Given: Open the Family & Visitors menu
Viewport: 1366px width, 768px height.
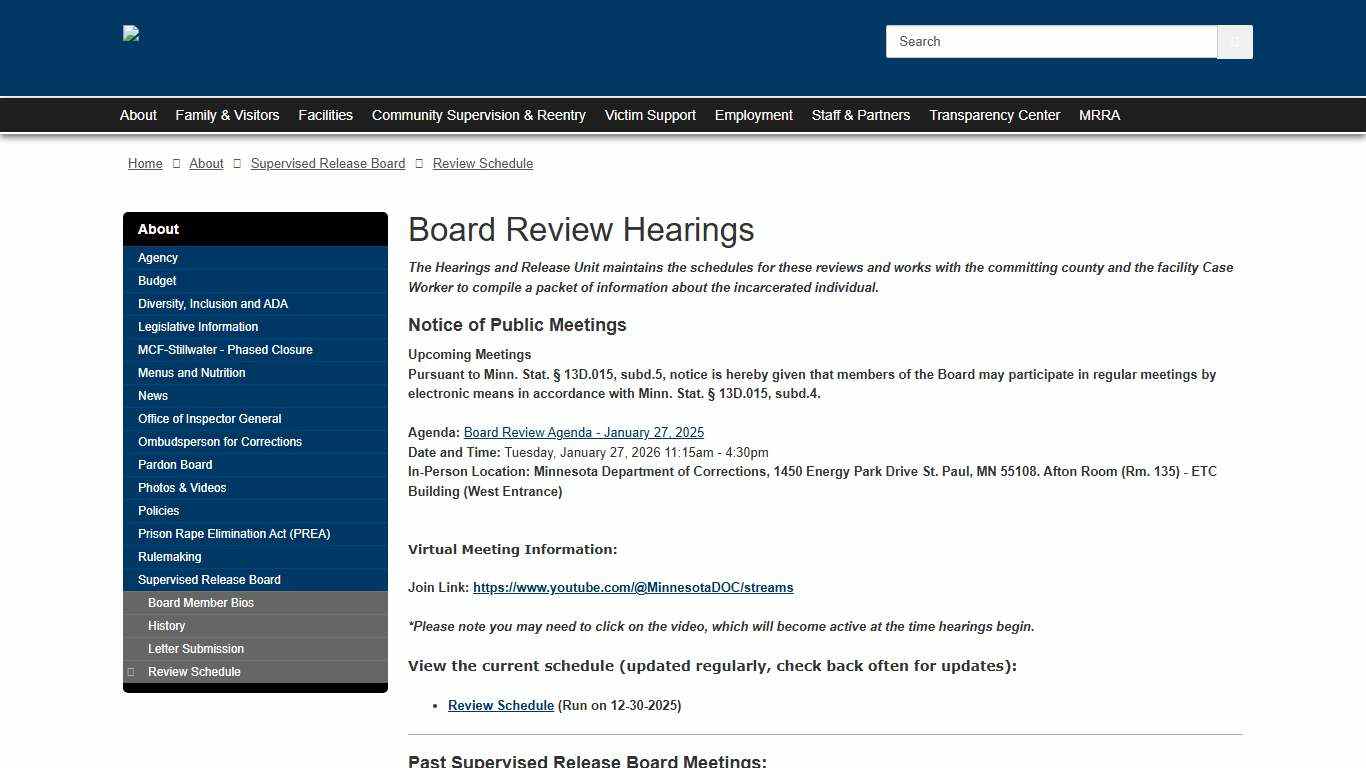Looking at the screenshot, I should coord(227,115).
